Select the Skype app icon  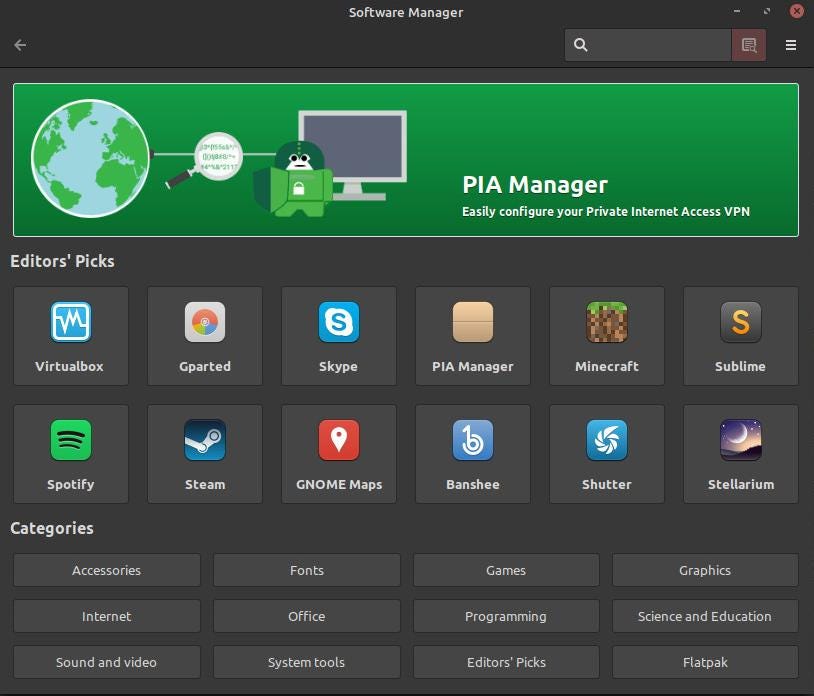point(338,322)
